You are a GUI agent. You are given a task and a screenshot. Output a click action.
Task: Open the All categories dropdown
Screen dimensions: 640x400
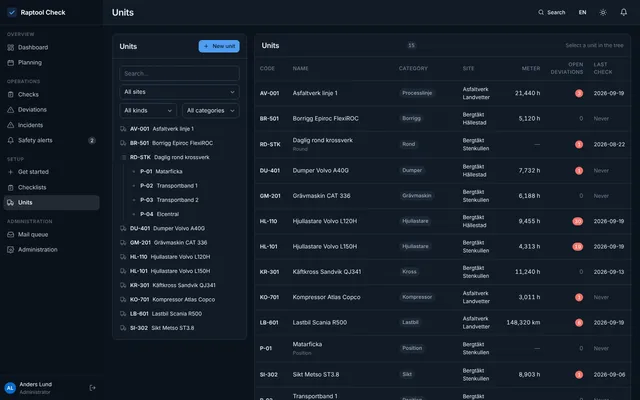coord(211,111)
